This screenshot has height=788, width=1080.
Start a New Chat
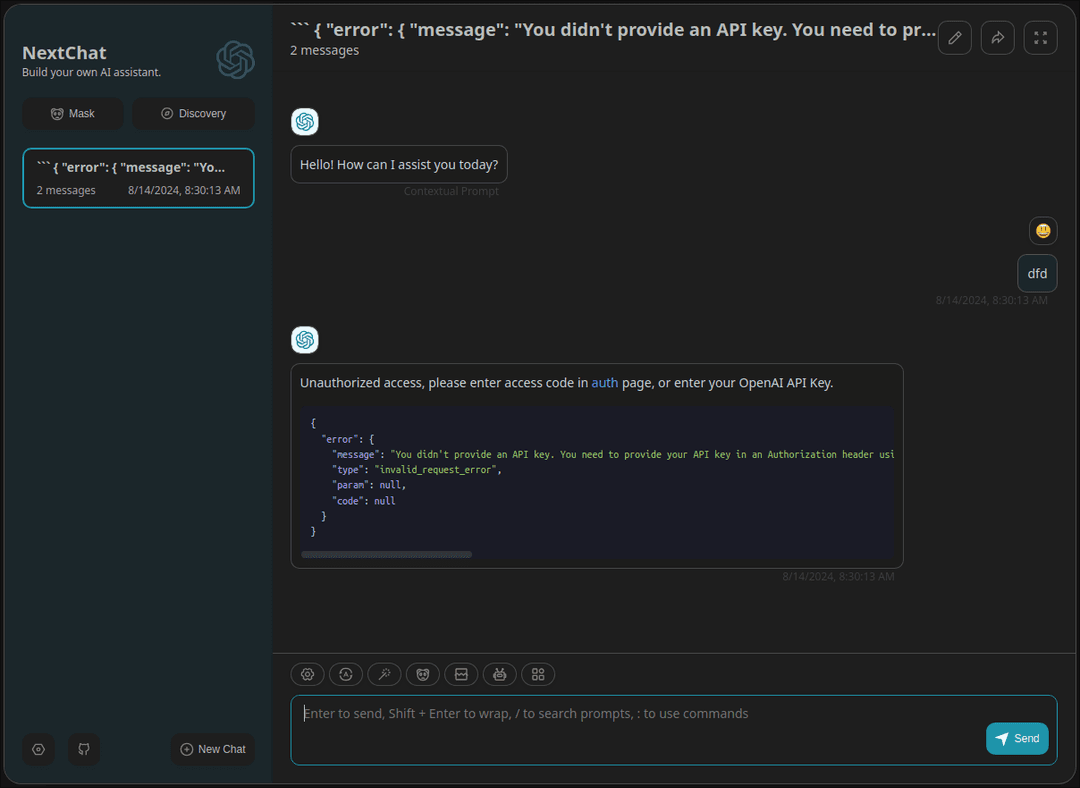(x=213, y=749)
